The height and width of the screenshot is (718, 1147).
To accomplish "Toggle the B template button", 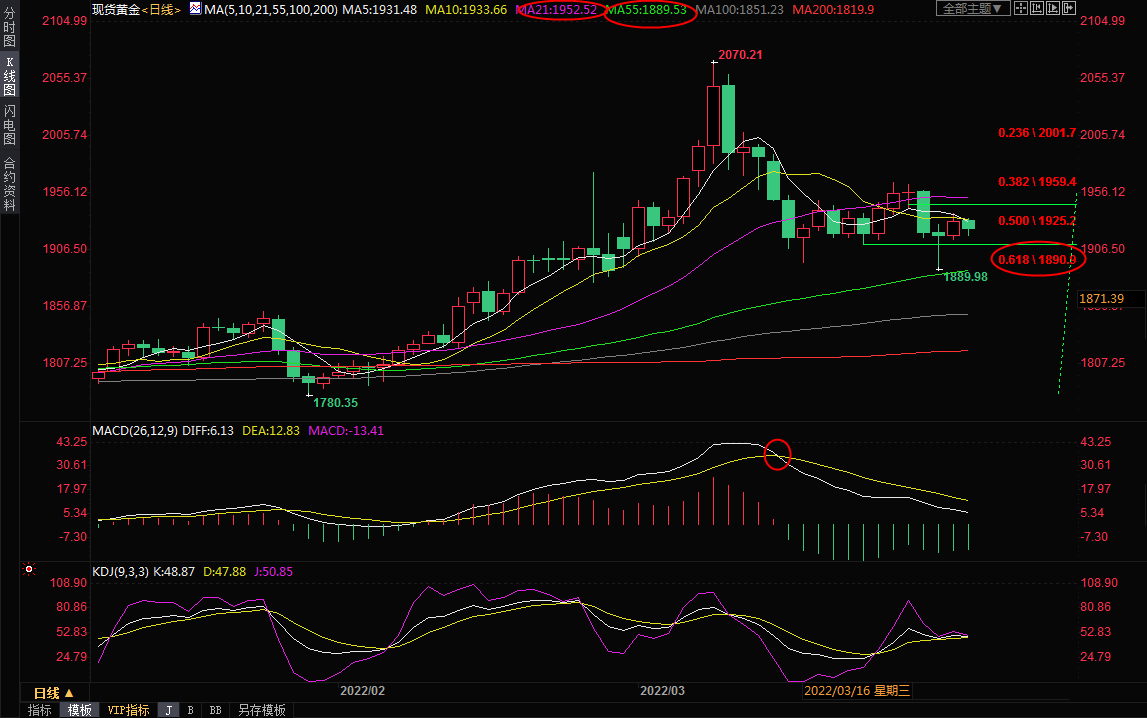I will pos(190,710).
